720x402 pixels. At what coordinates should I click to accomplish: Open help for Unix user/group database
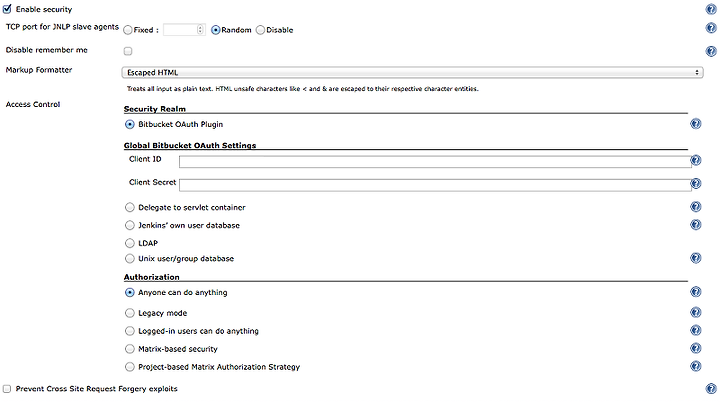[696, 258]
